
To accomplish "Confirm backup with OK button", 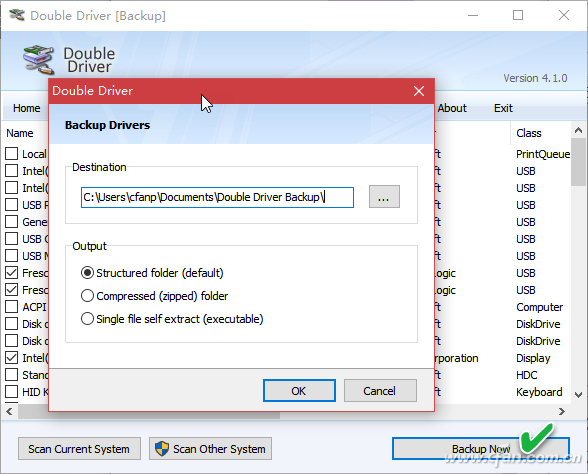I will click(299, 391).
